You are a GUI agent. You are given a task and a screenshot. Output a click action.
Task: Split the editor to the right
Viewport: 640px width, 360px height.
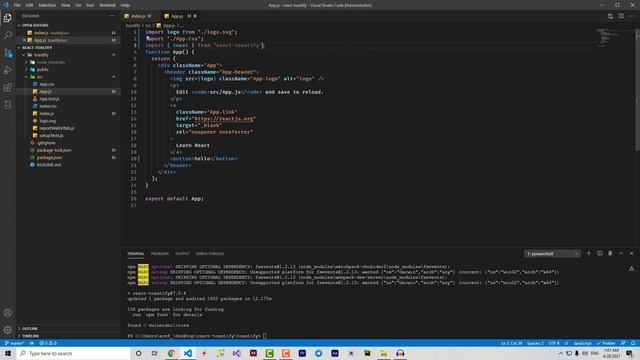[621, 16]
